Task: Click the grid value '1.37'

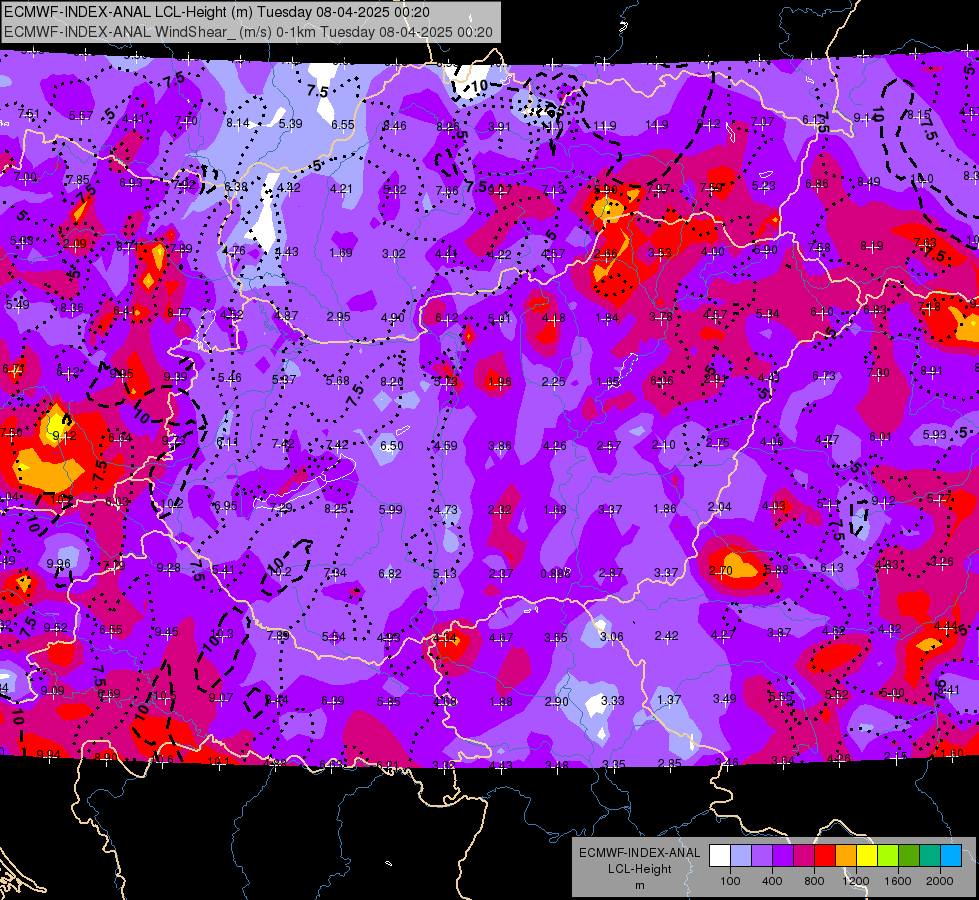Action: (669, 700)
